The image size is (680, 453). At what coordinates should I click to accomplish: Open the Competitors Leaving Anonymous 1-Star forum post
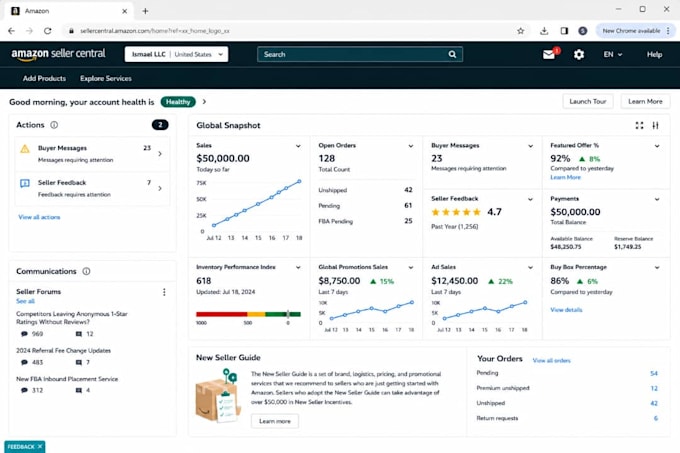pos(72,318)
